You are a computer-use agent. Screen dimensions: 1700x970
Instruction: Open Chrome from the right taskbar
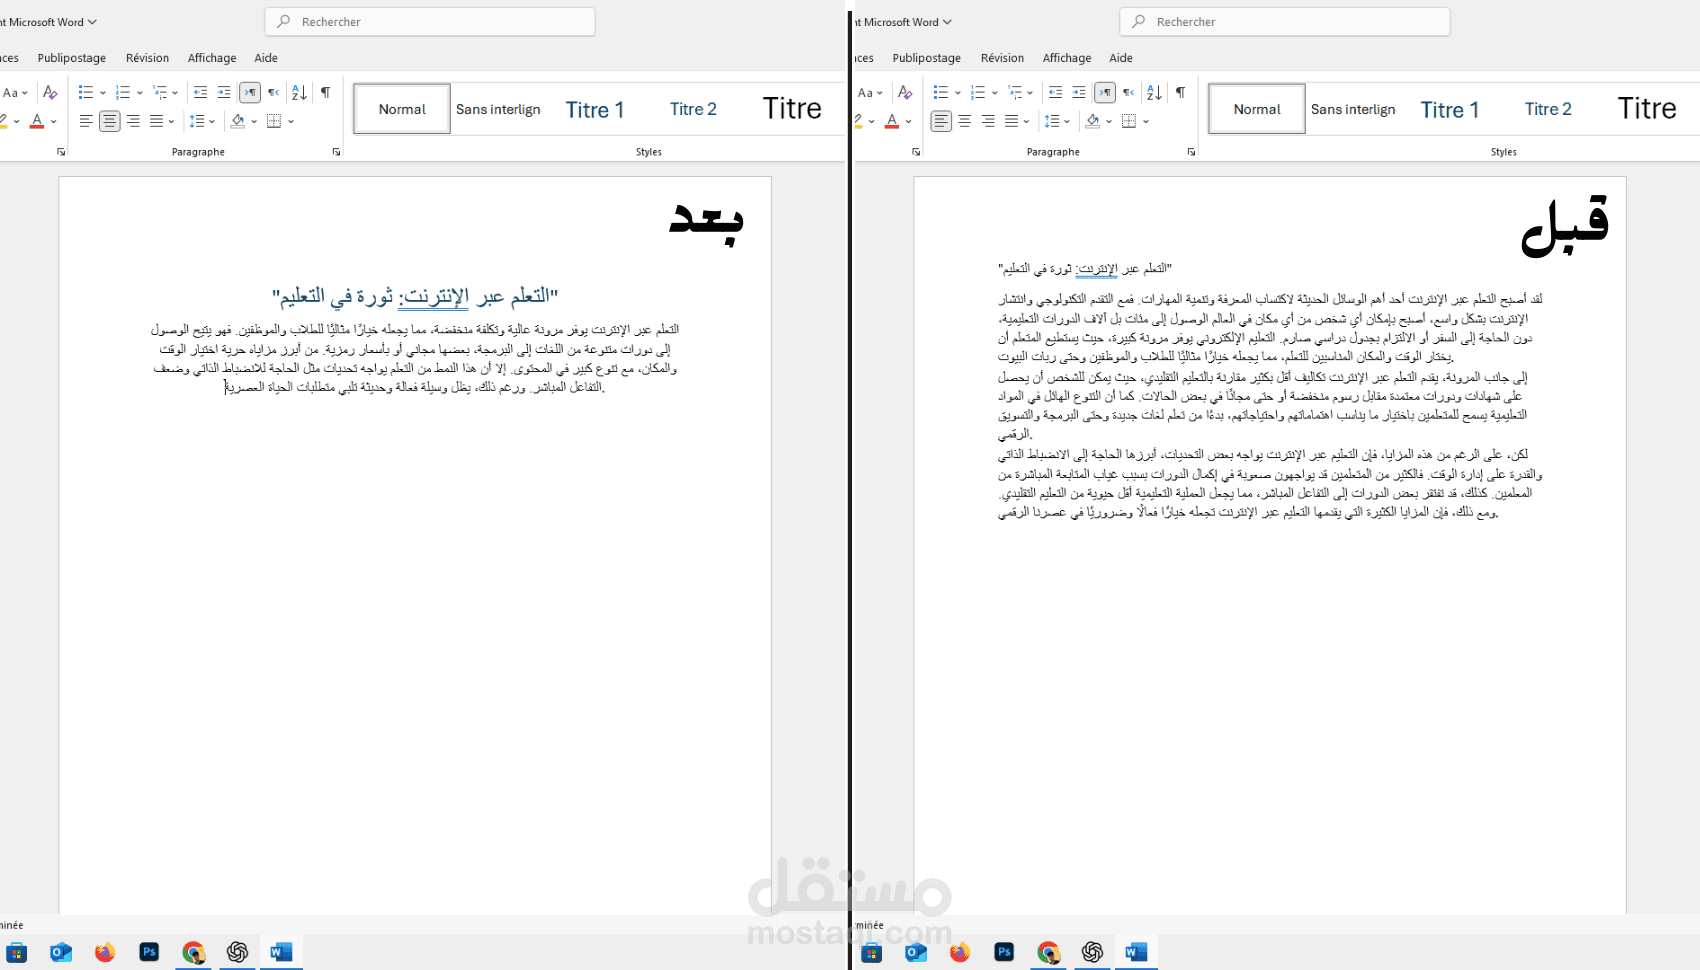(x=1048, y=952)
